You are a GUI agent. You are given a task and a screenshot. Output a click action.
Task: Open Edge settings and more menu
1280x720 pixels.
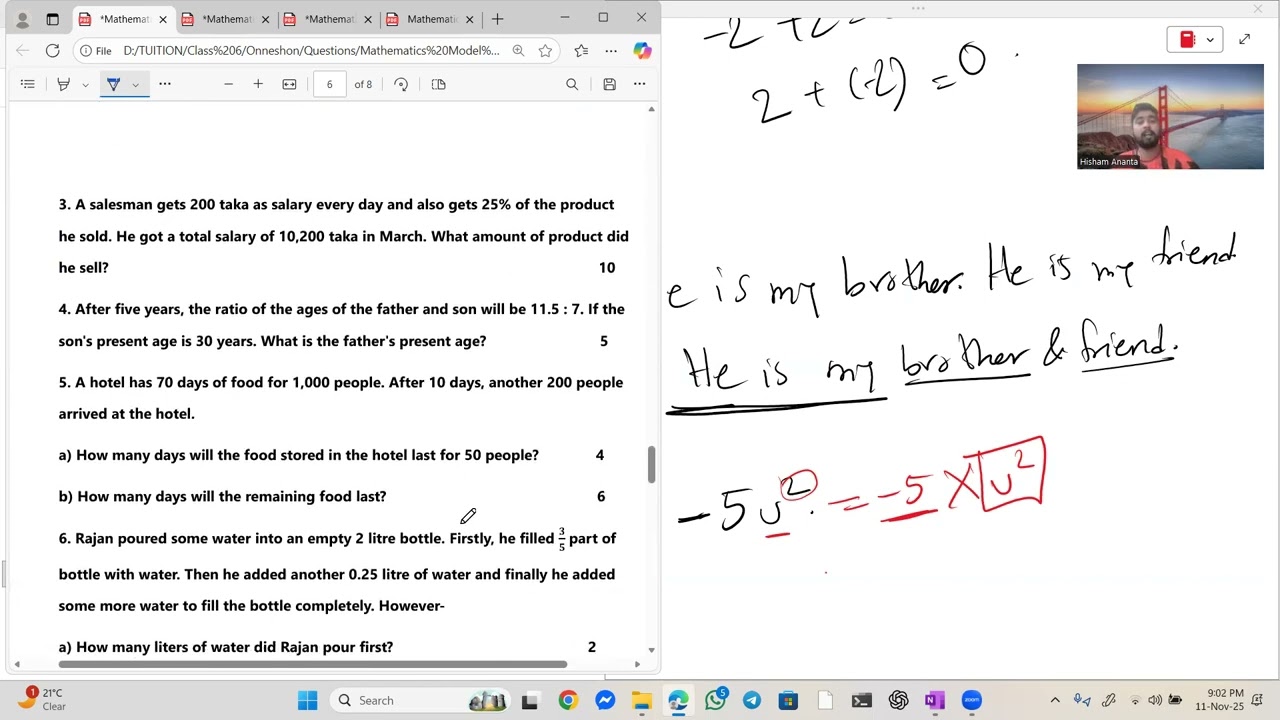[x=611, y=50]
